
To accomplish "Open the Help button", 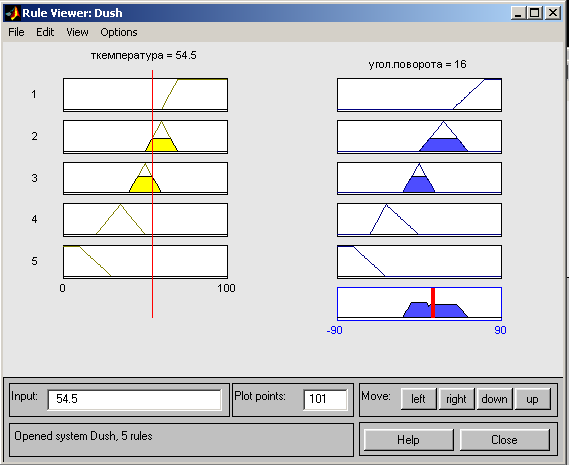I will (x=408, y=440).
